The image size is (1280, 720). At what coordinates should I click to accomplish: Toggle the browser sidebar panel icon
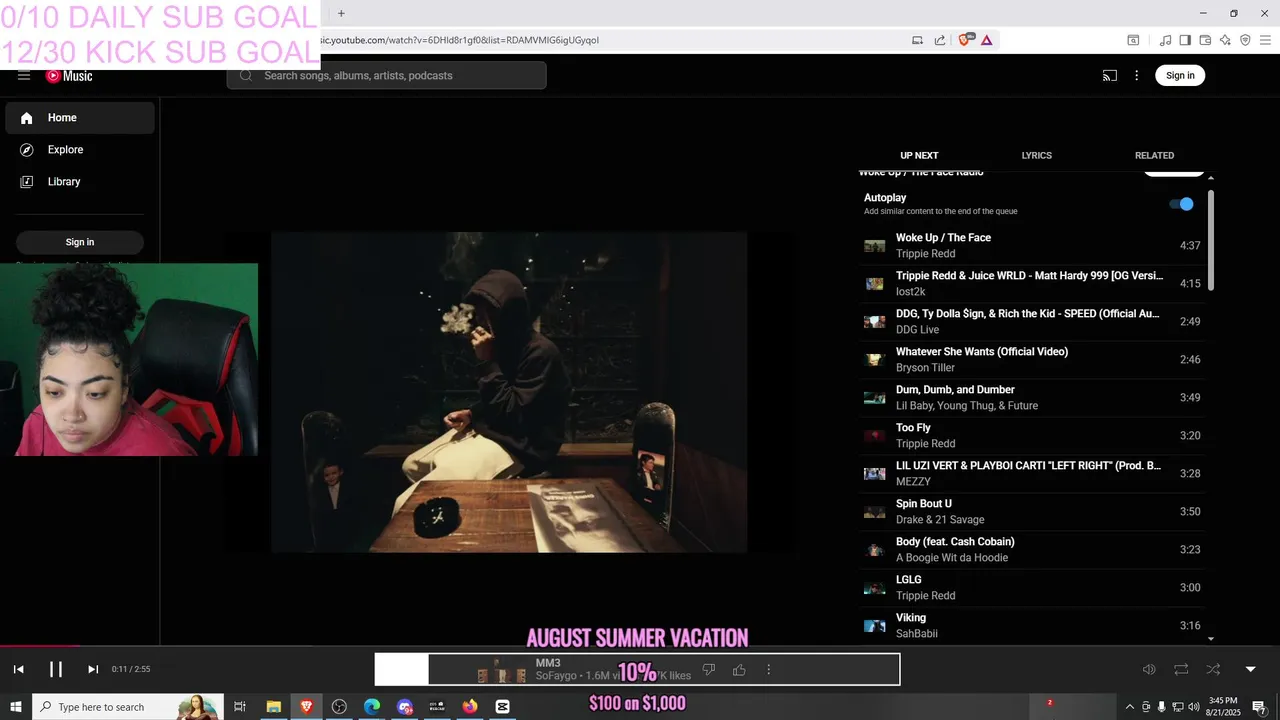click(x=1185, y=40)
